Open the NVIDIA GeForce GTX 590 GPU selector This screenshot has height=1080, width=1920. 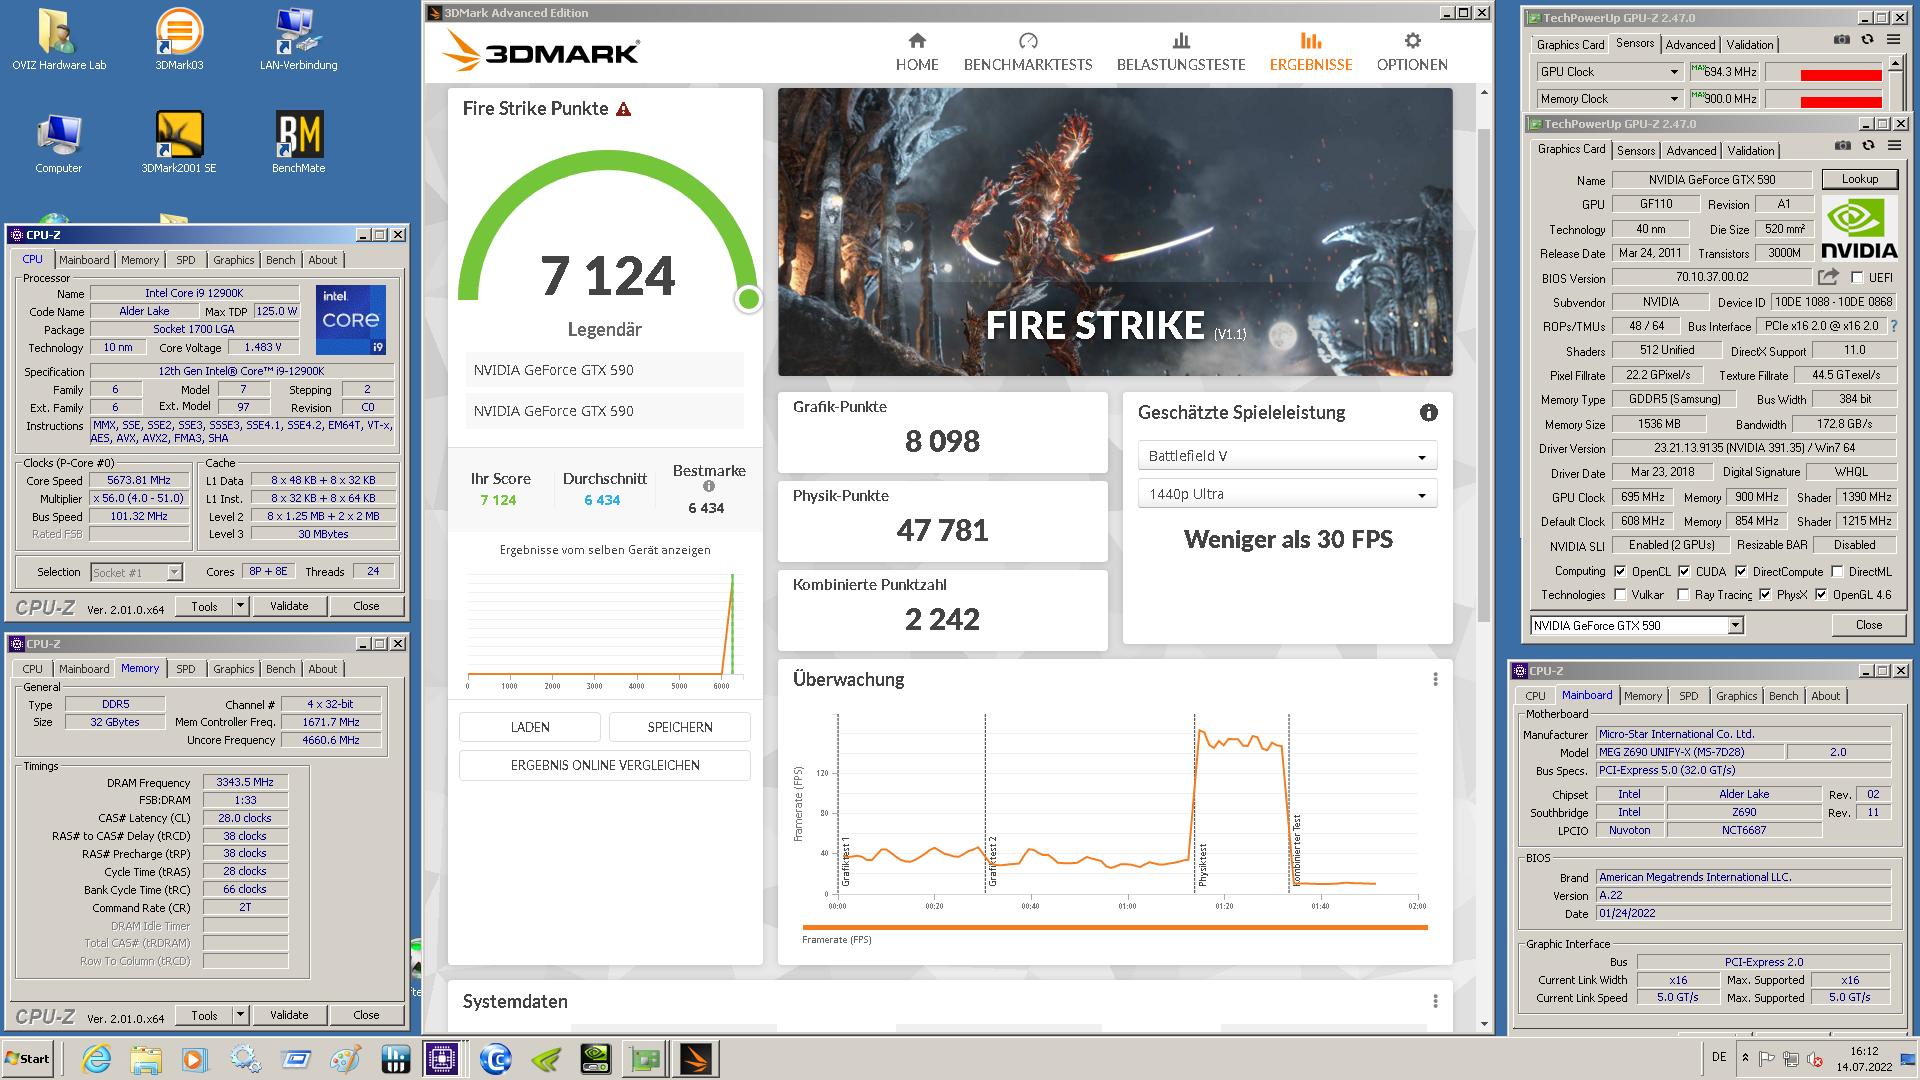(1637, 626)
